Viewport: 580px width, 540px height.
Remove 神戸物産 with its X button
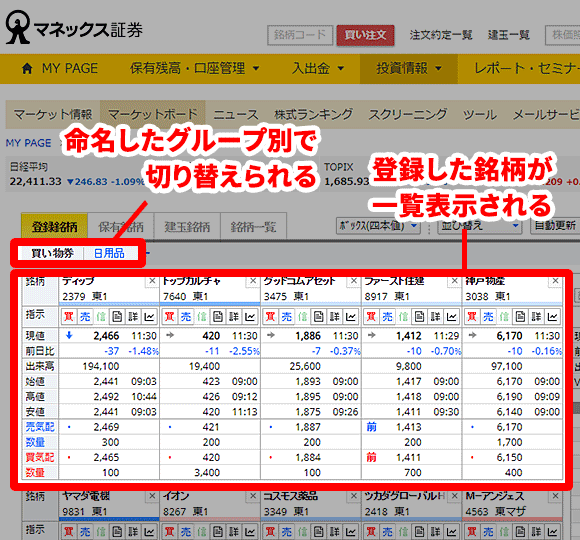click(556, 281)
